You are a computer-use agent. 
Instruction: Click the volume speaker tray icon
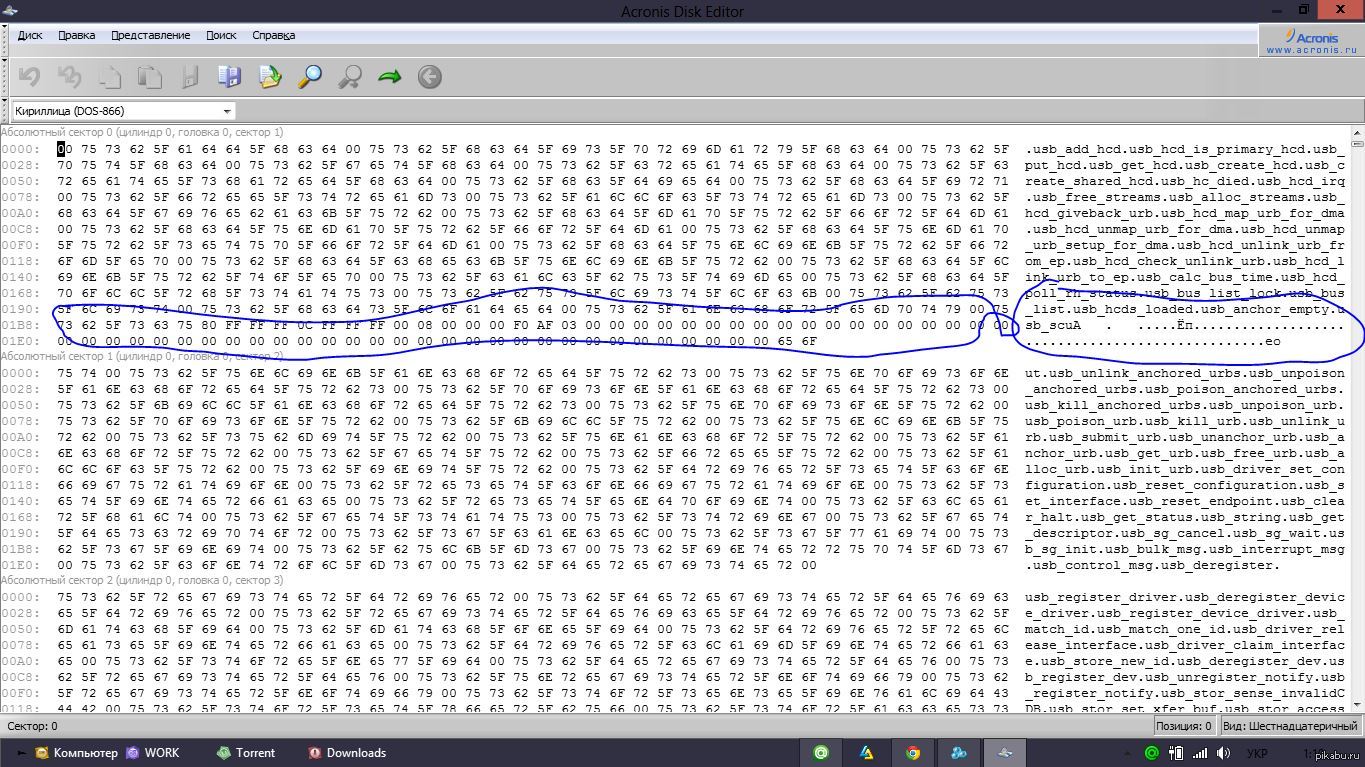tap(1221, 753)
